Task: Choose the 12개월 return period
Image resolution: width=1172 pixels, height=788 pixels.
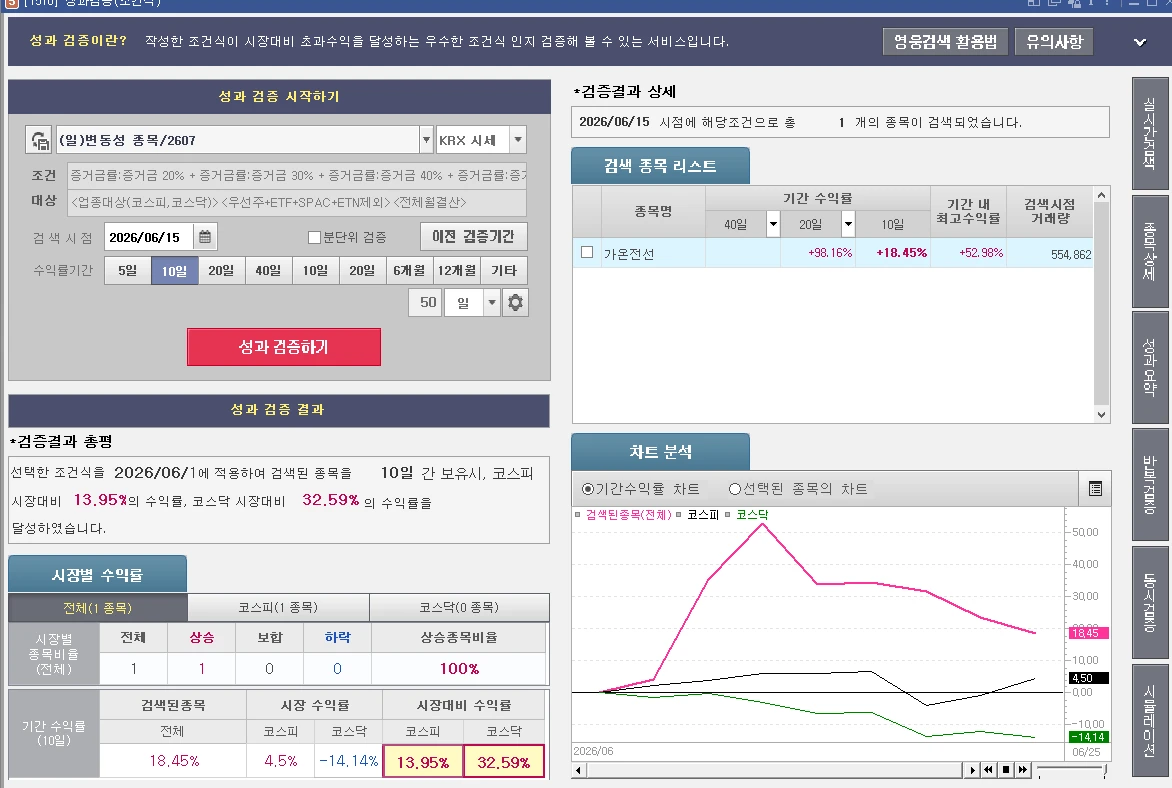Action: [457, 271]
